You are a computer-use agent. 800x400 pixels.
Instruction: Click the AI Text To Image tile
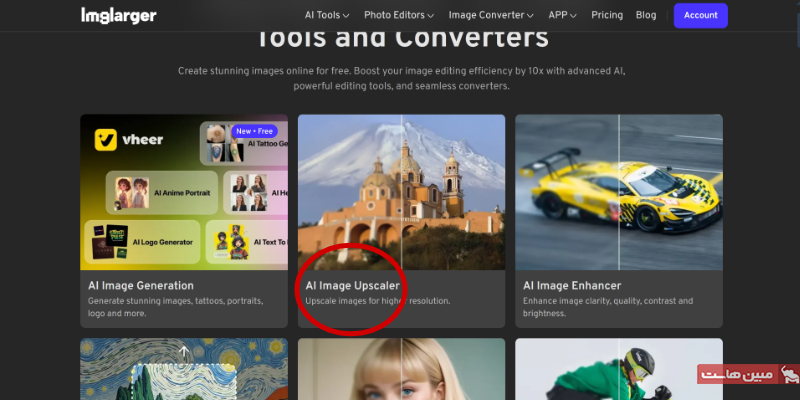[x=247, y=241]
